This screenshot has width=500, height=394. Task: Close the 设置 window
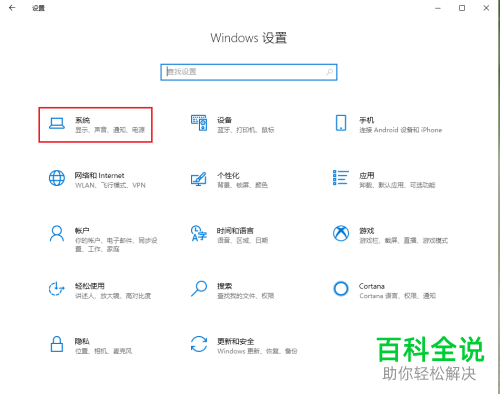tap(486, 8)
